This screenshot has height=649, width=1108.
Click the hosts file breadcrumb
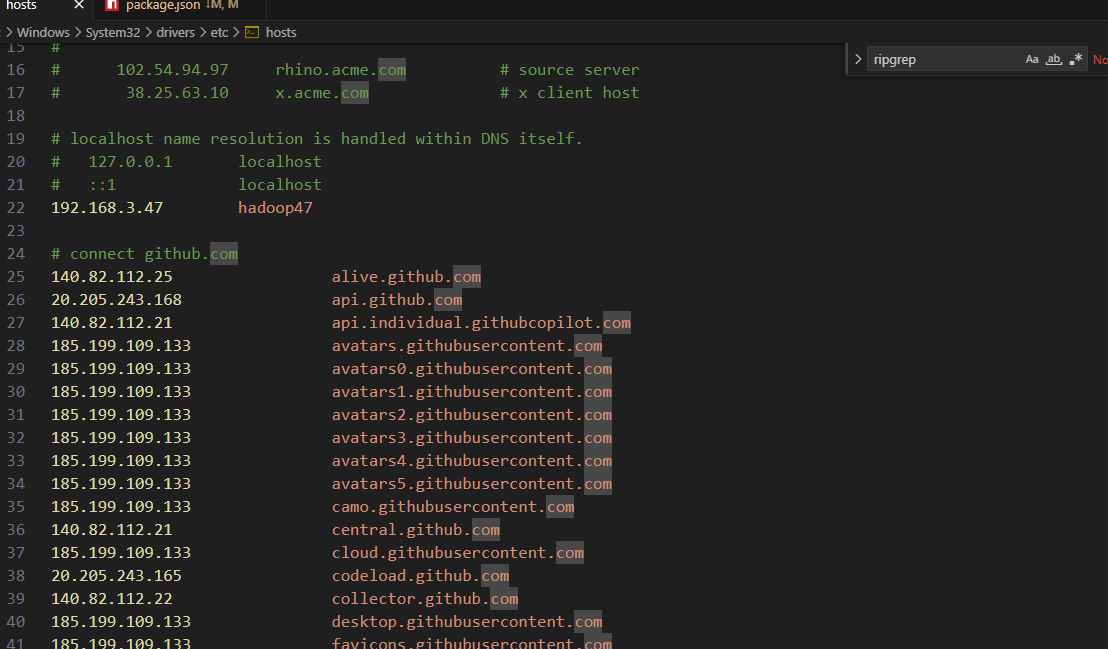tap(281, 33)
